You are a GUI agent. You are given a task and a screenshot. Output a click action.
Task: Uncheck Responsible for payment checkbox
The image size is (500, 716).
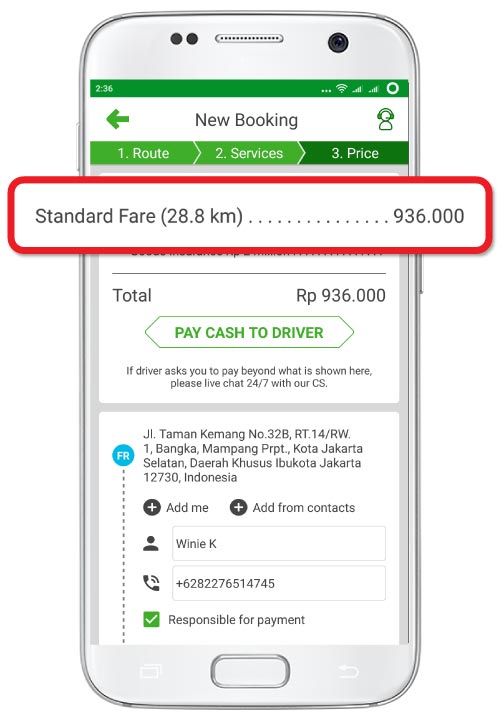tap(152, 620)
